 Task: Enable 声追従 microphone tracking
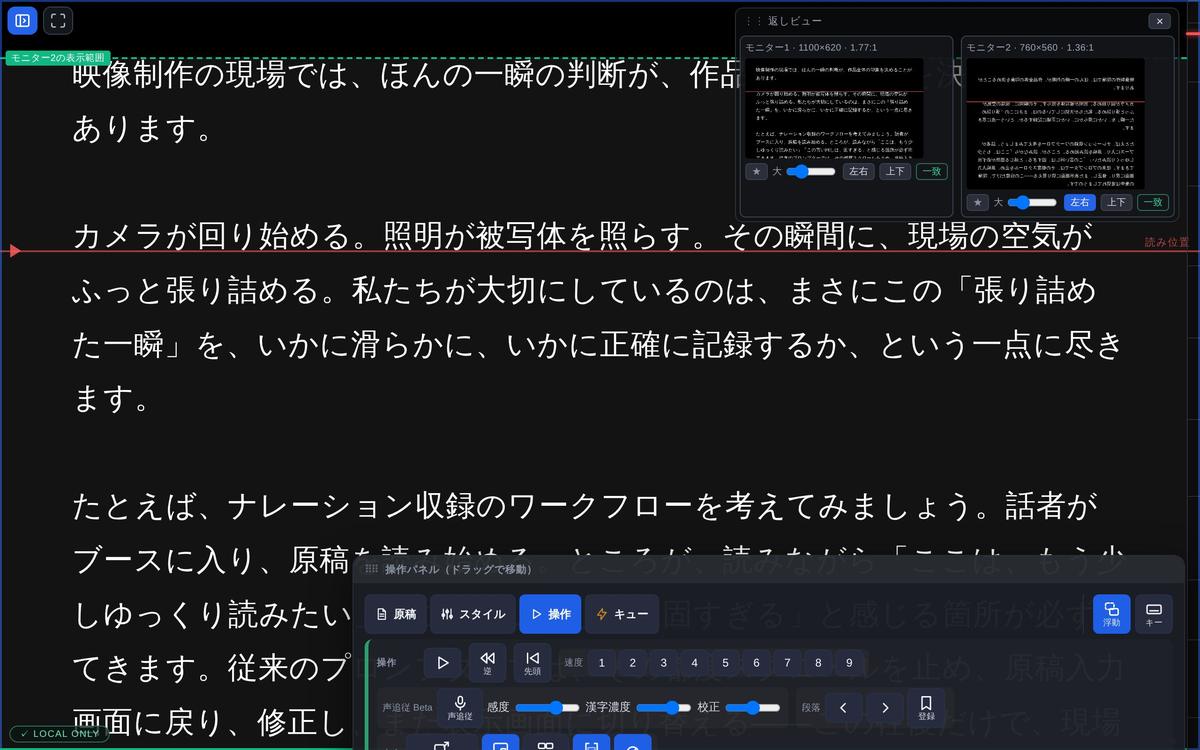[460, 707]
